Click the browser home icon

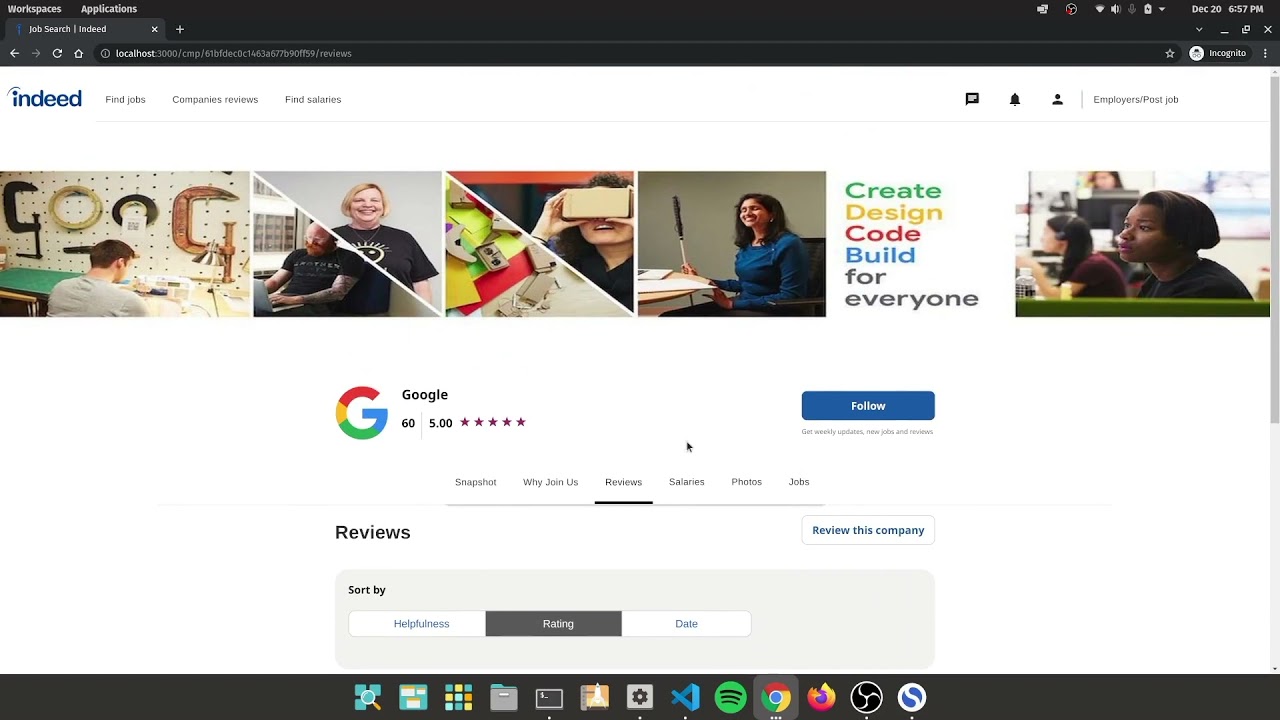[78, 53]
